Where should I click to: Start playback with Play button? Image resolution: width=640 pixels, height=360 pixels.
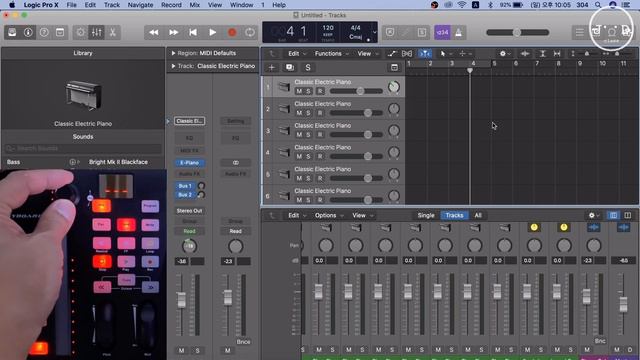click(x=213, y=32)
